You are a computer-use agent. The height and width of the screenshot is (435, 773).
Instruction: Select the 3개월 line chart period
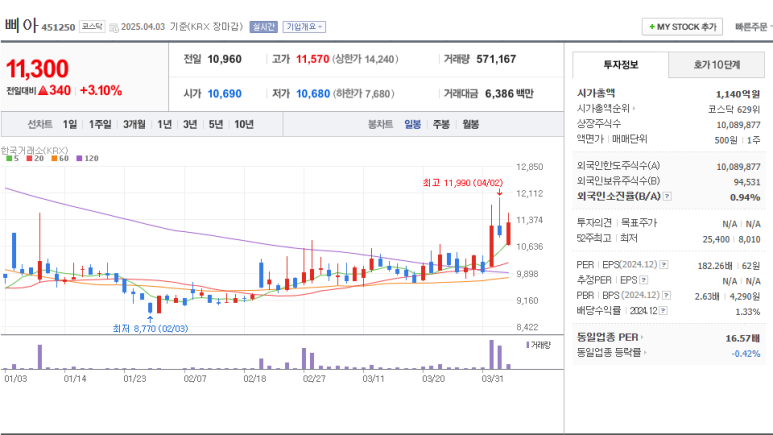pyautogui.click(x=134, y=124)
